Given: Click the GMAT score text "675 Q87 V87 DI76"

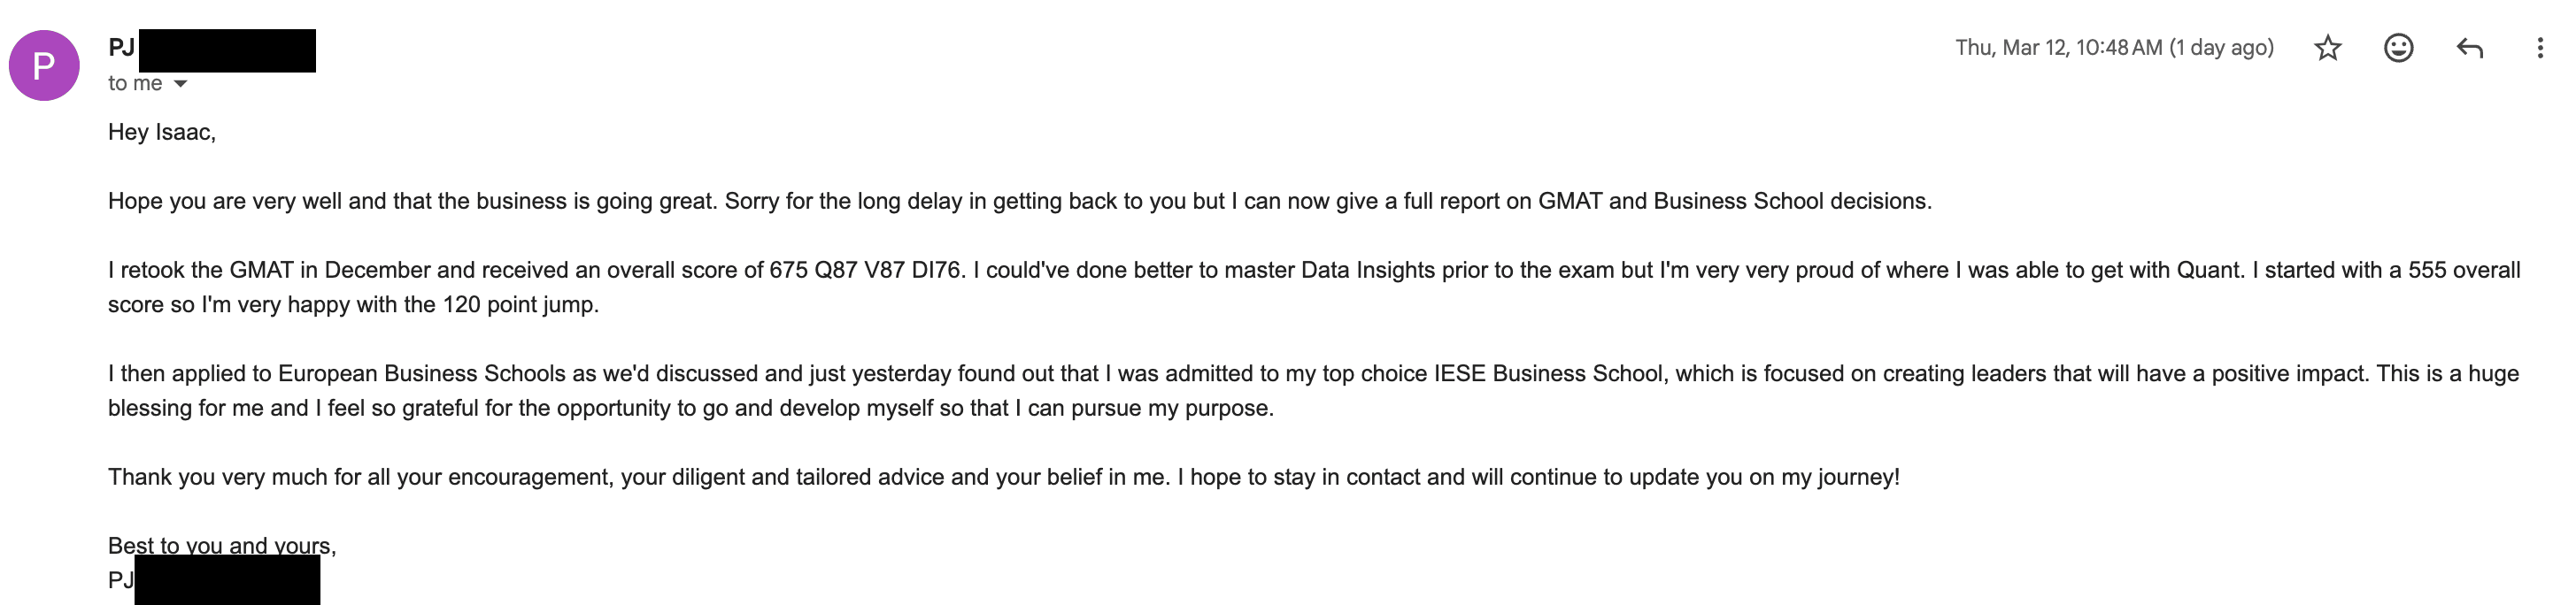Looking at the screenshot, I should click(865, 270).
